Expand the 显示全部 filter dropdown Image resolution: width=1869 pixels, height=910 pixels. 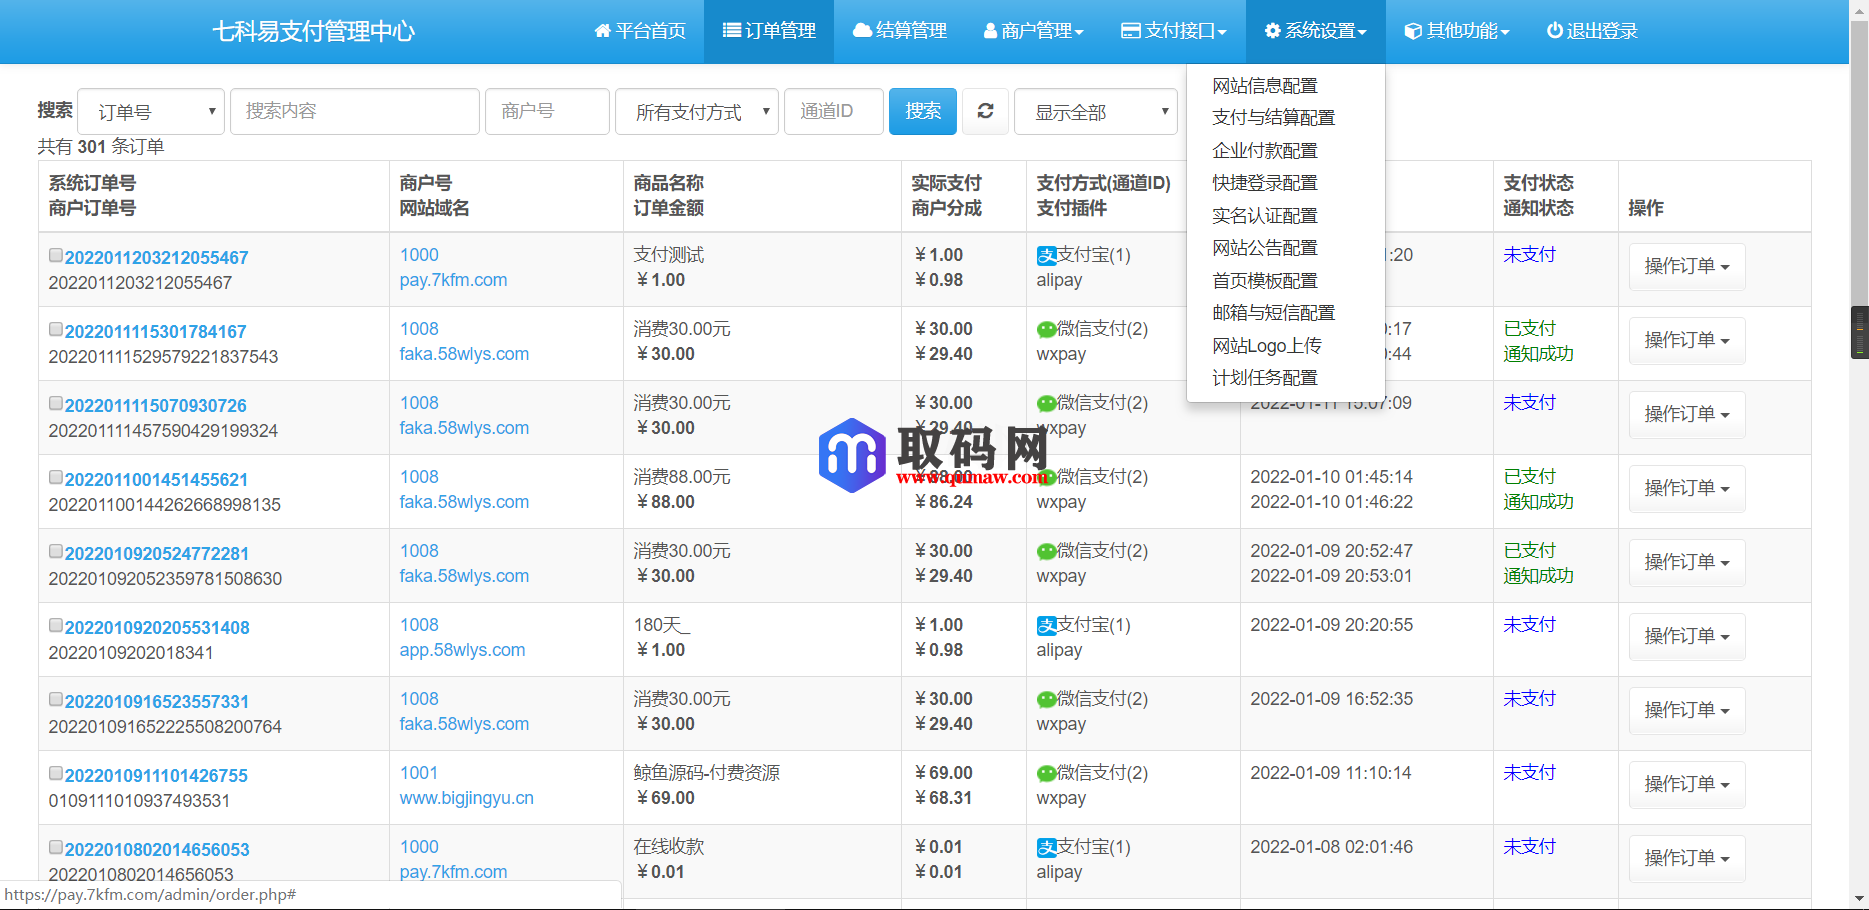[x=1096, y=111]
